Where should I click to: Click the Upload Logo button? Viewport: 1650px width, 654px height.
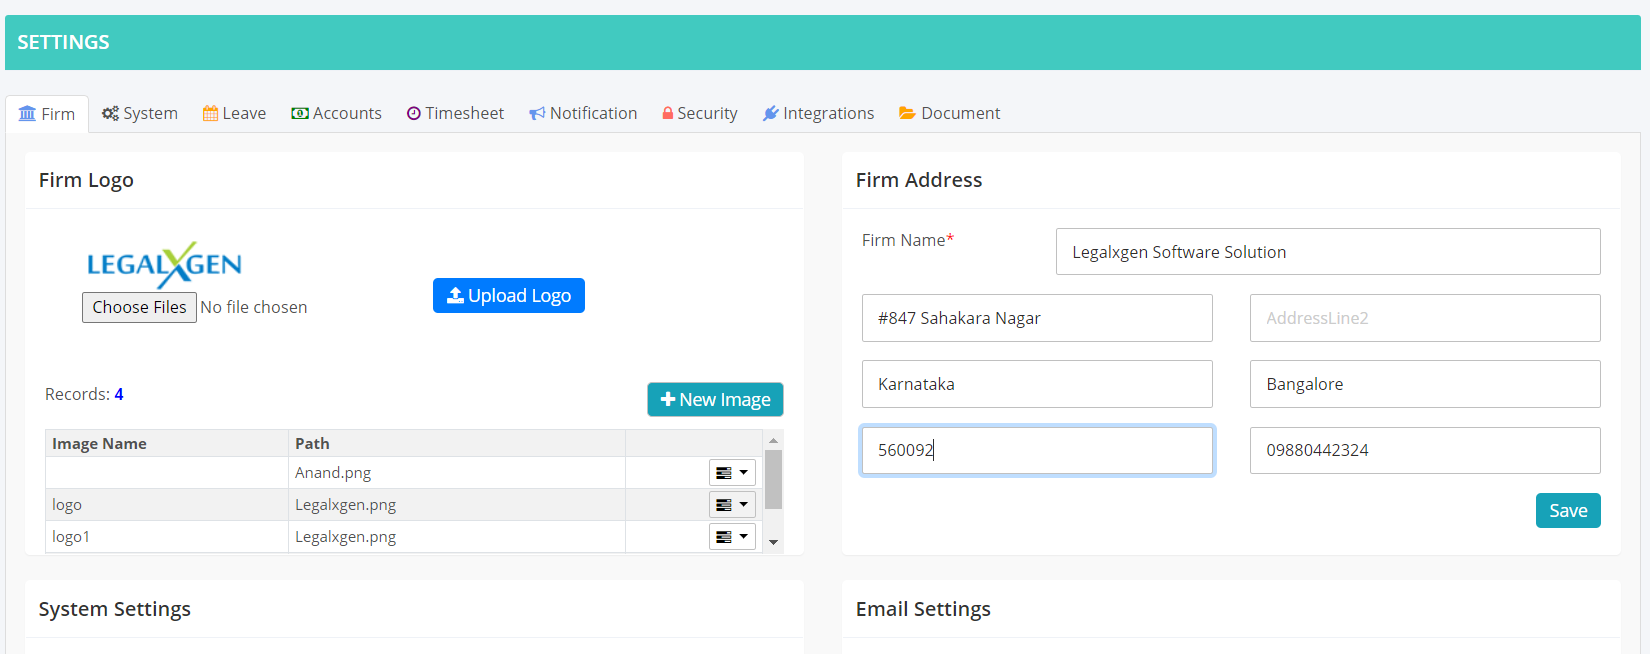(508, 296)
